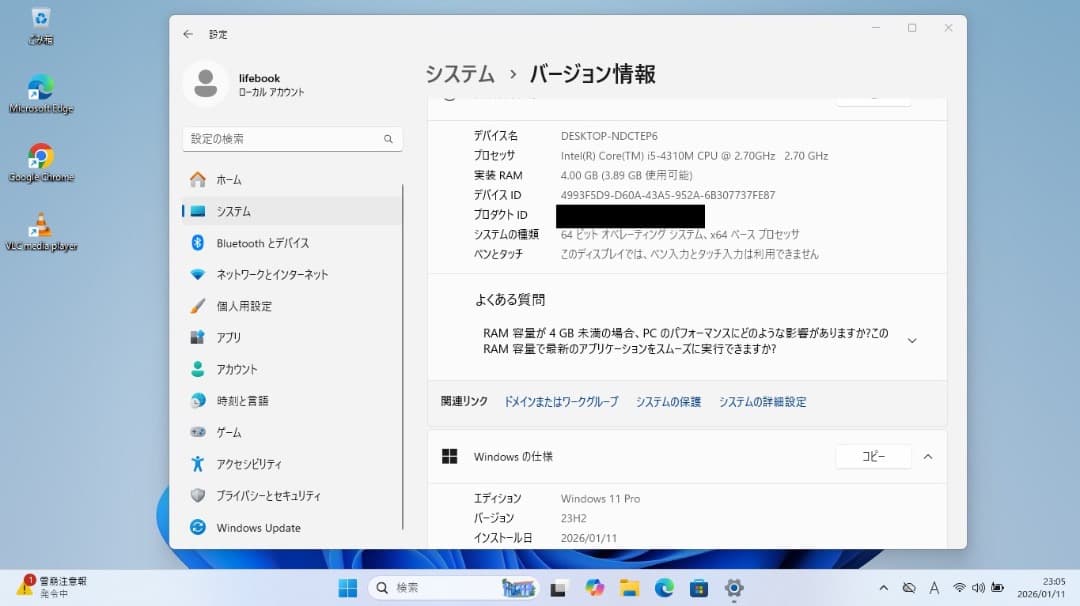Image resolution: width=1080 pixels, height=606 pixels.
Task: Show hidden system tray icons
Action: [x=884, y=588]
